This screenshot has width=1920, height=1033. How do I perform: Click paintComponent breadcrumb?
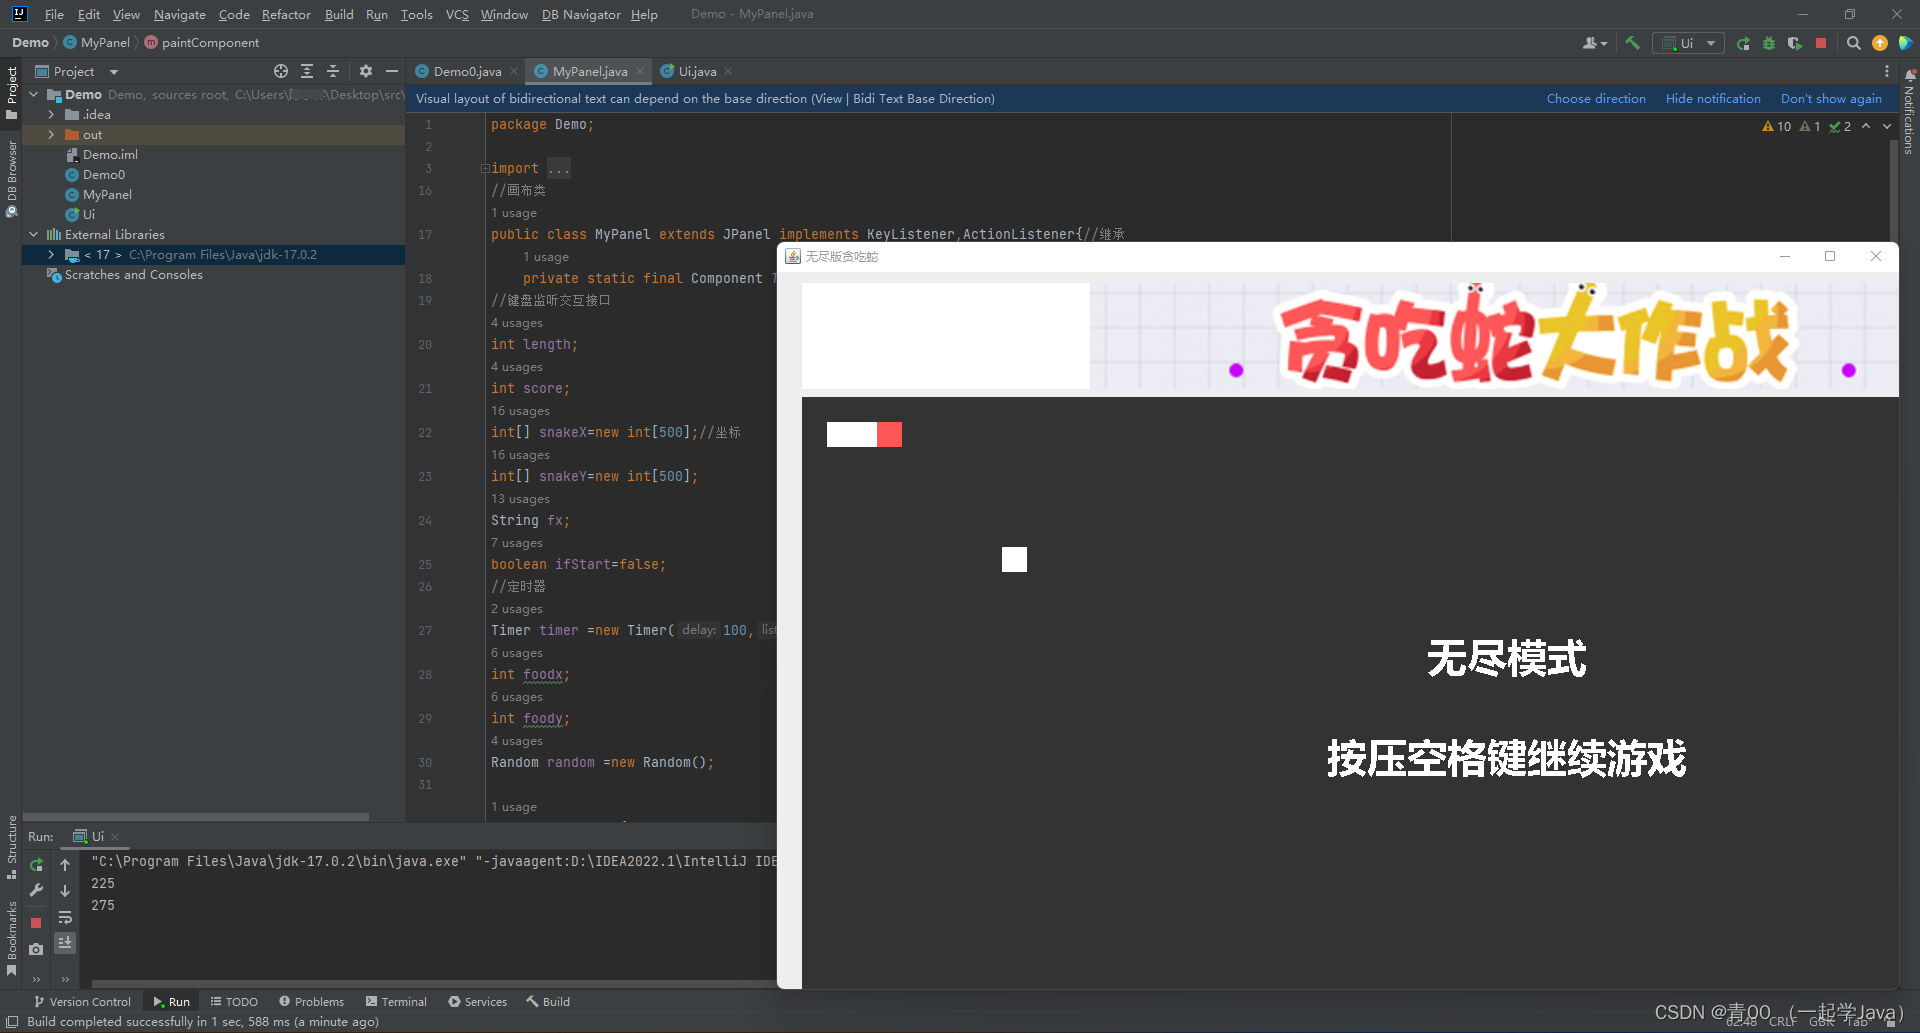click(x=202, y=42)
